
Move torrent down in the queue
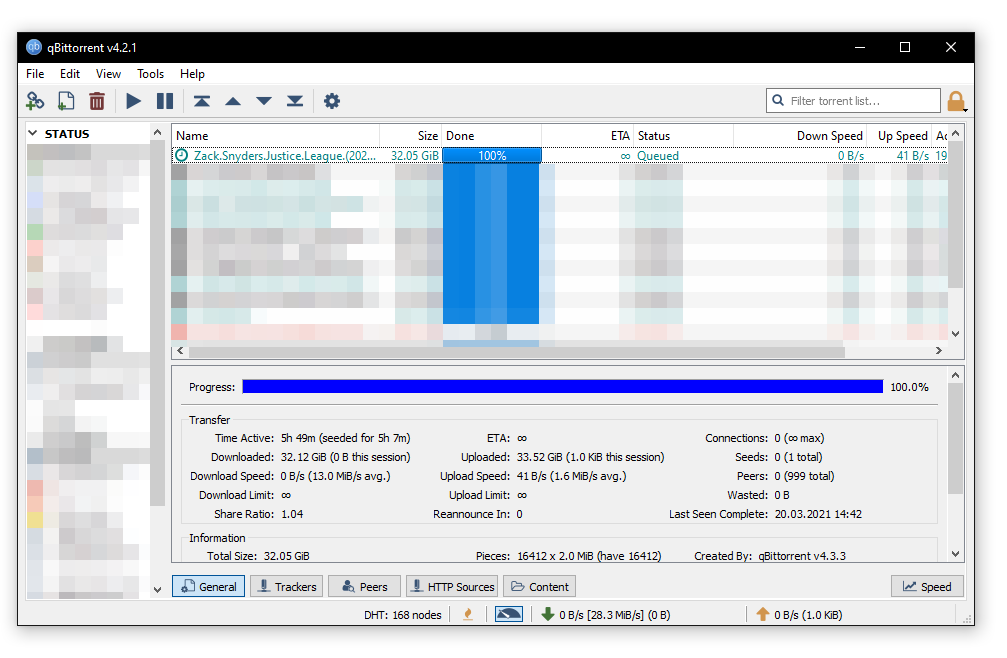[264, 101]
